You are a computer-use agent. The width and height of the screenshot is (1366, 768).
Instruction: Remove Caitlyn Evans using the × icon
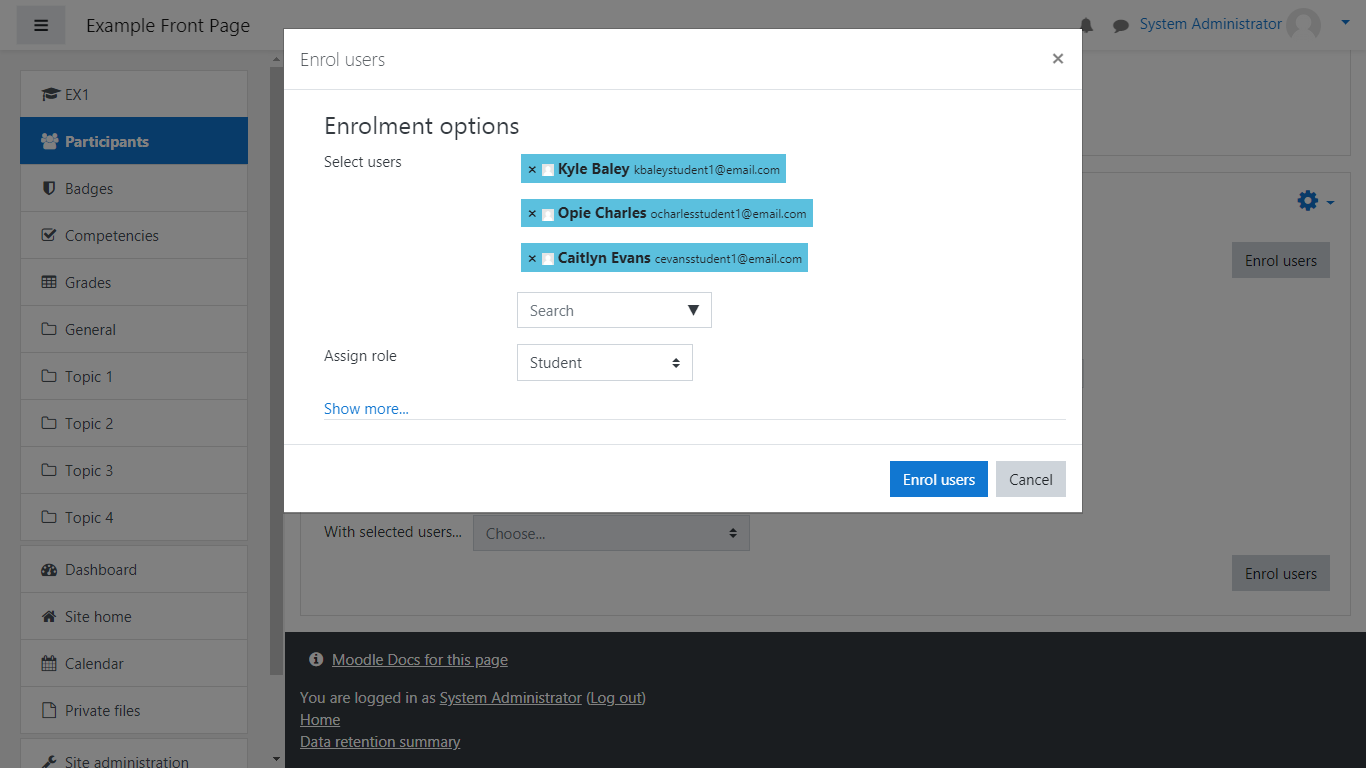[x=532, y=259]
